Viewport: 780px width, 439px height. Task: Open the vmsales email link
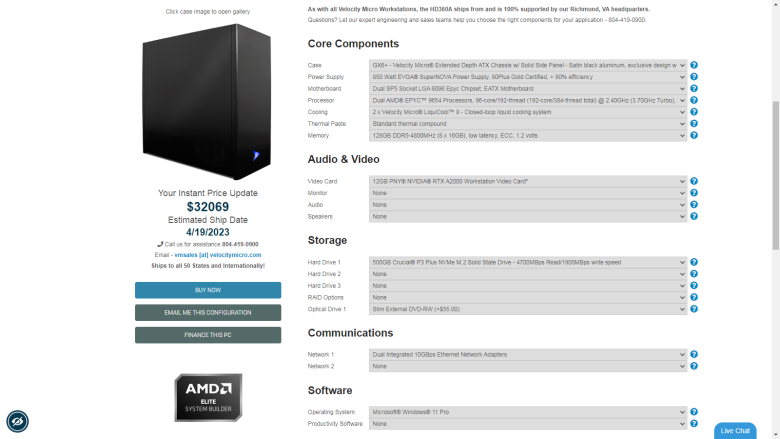[217, 255]
